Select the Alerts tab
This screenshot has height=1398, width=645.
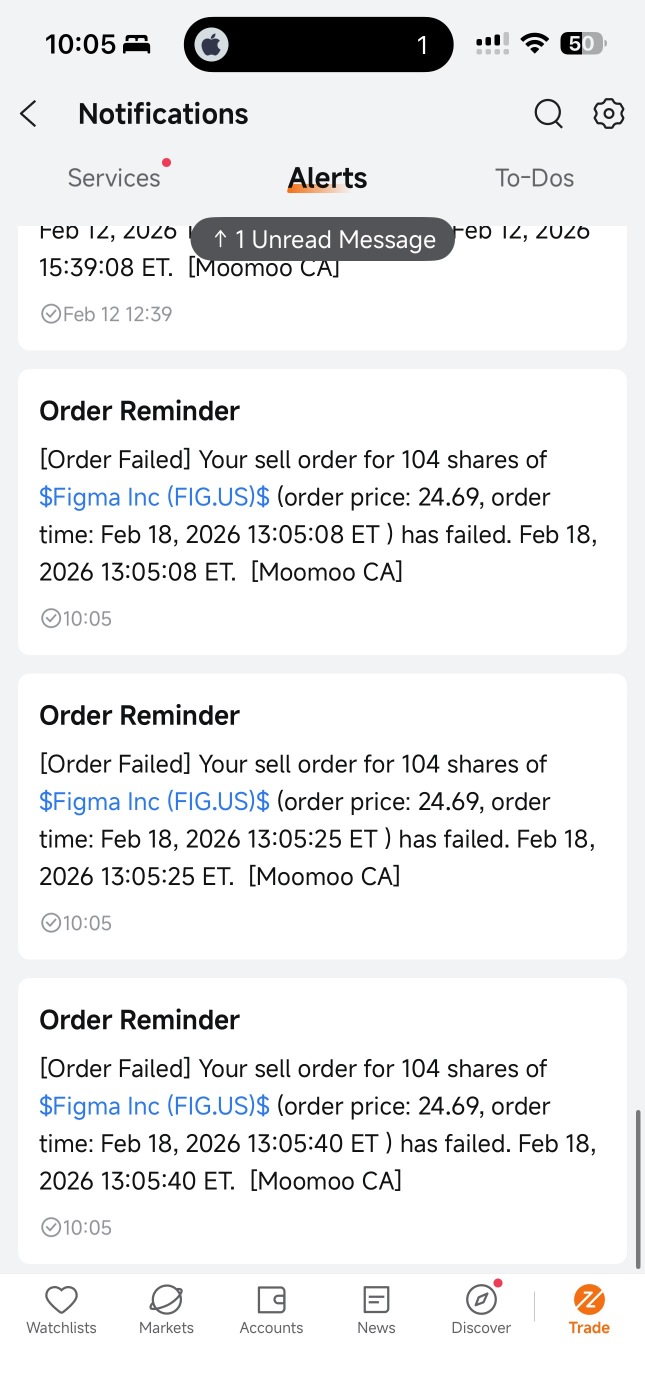point(328,178)
